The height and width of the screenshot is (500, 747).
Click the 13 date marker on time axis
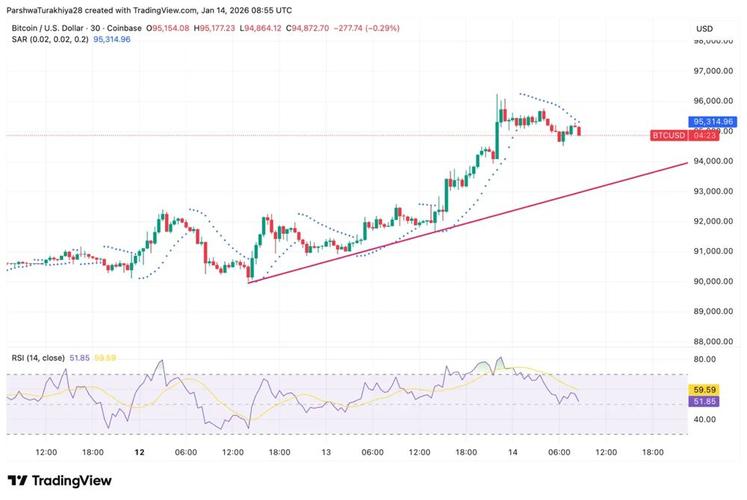click(326, 452)
